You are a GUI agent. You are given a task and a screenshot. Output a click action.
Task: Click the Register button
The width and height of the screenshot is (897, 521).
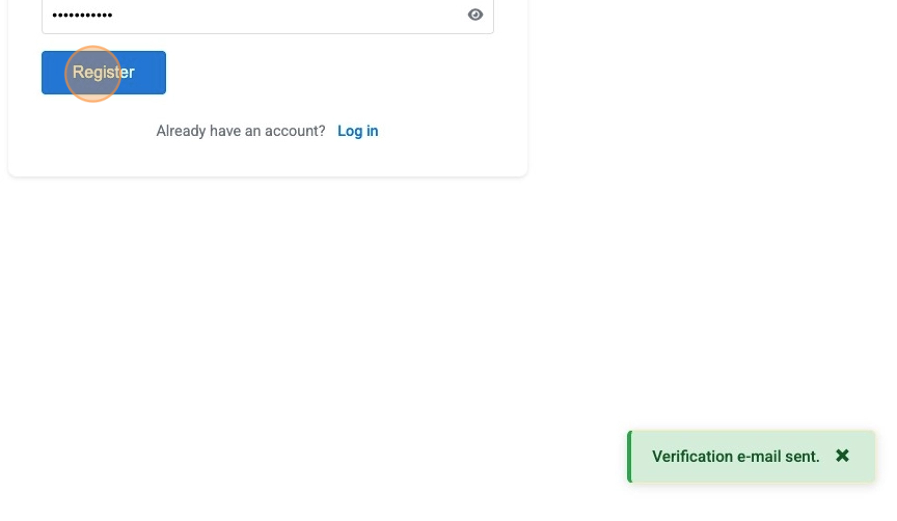click(103, 73)
